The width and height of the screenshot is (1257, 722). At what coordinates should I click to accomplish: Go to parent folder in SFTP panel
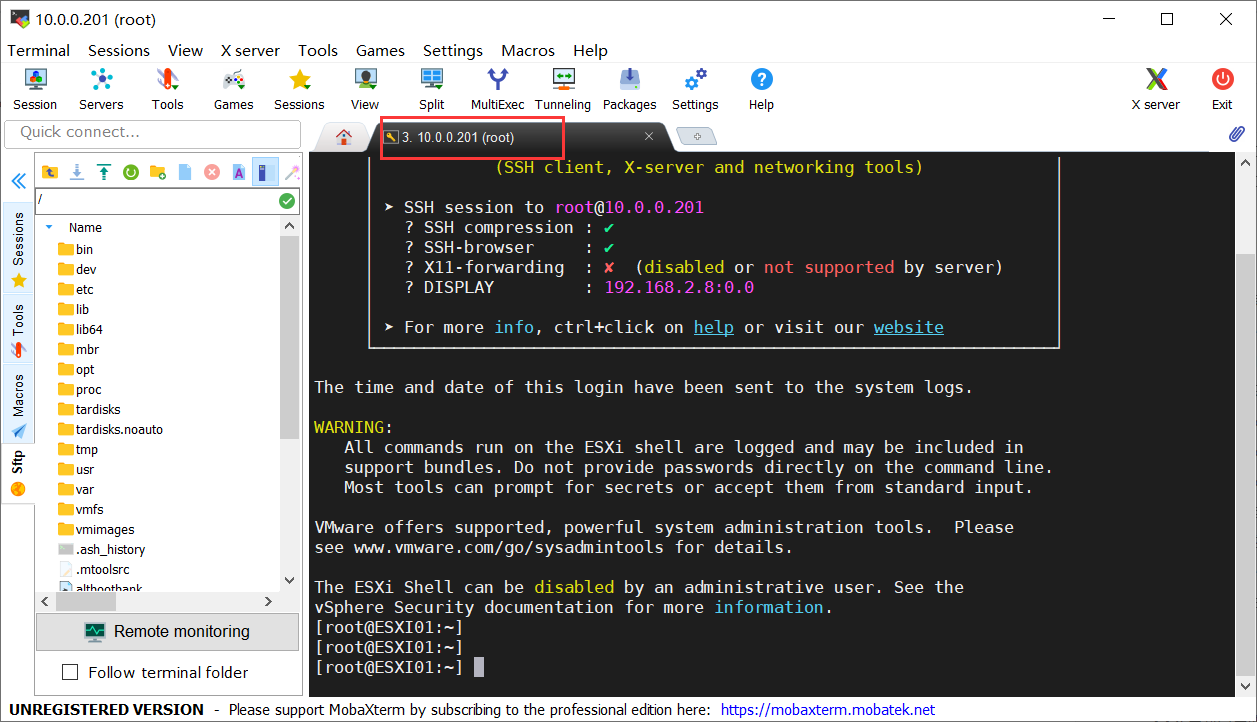pyautogui.click(x=50, y=172)
